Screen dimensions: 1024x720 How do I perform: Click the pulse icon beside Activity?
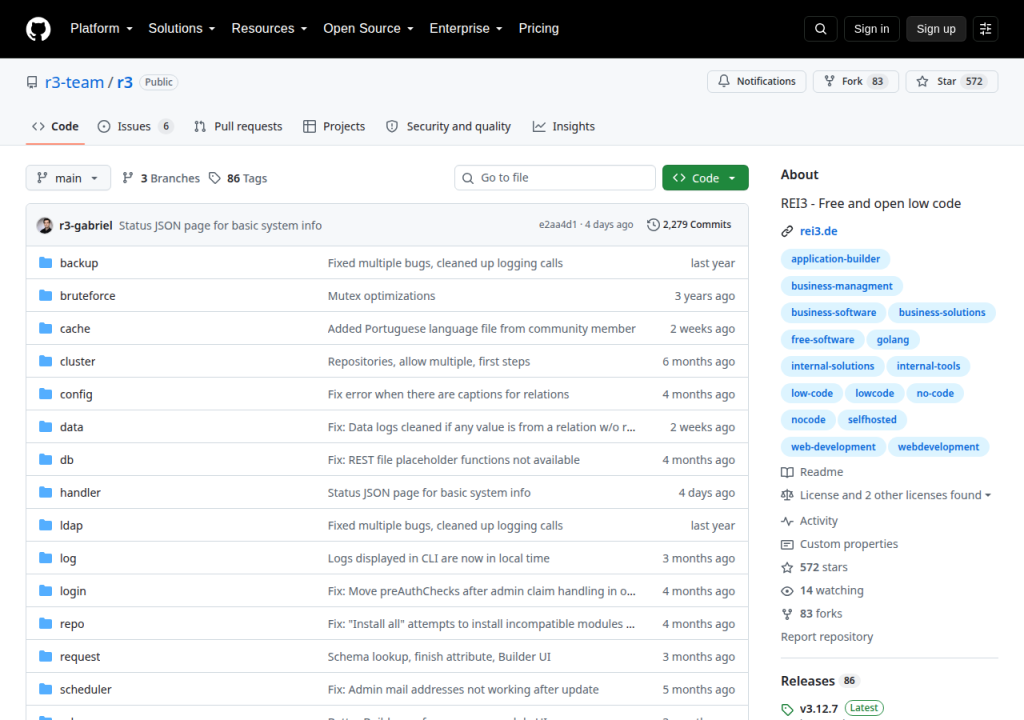[x=787, y=521]
